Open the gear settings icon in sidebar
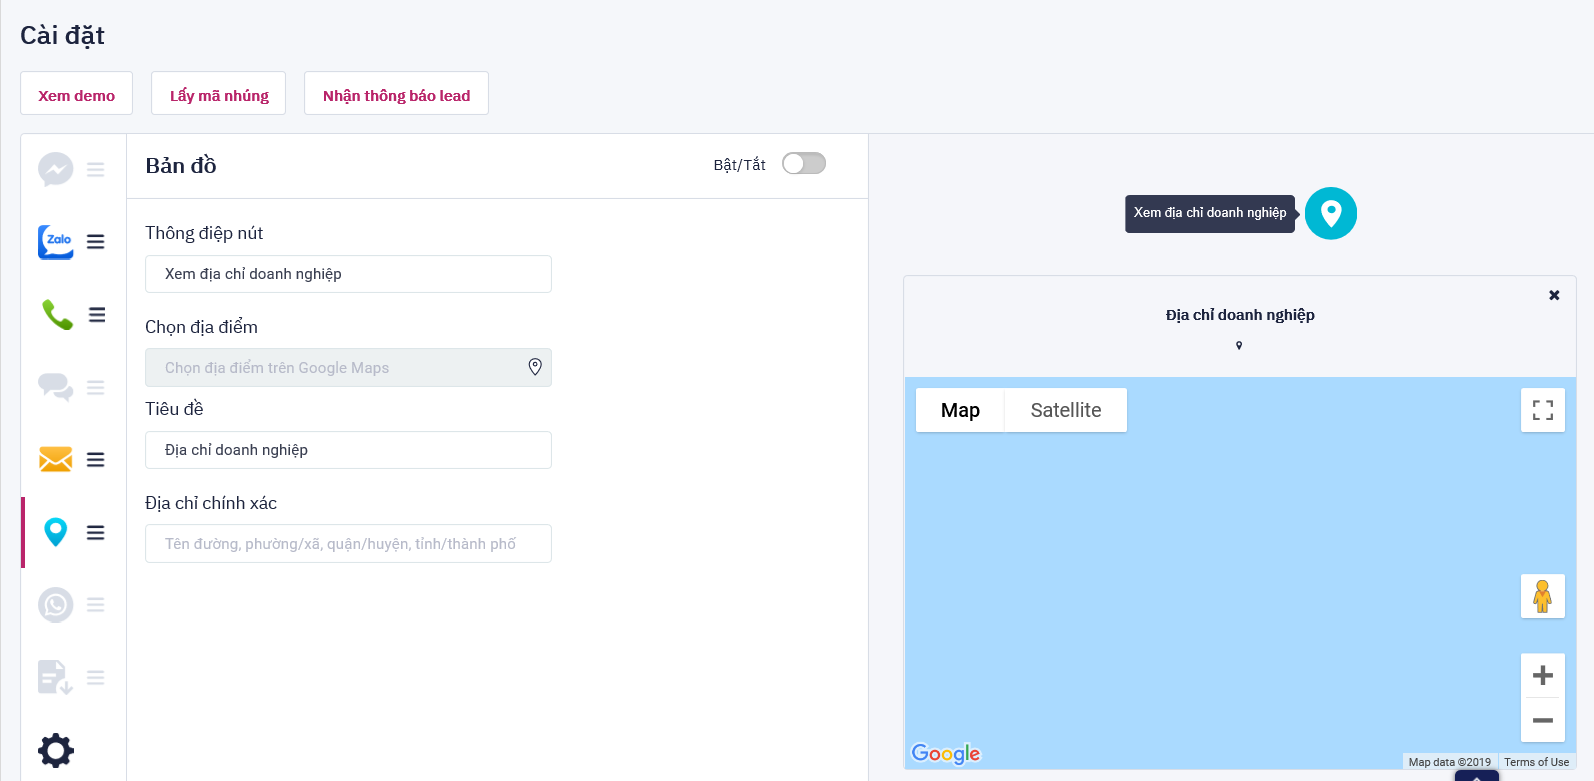Image resolution: width=1594 pixels, height=781 pixels. (x=56, y=750)
